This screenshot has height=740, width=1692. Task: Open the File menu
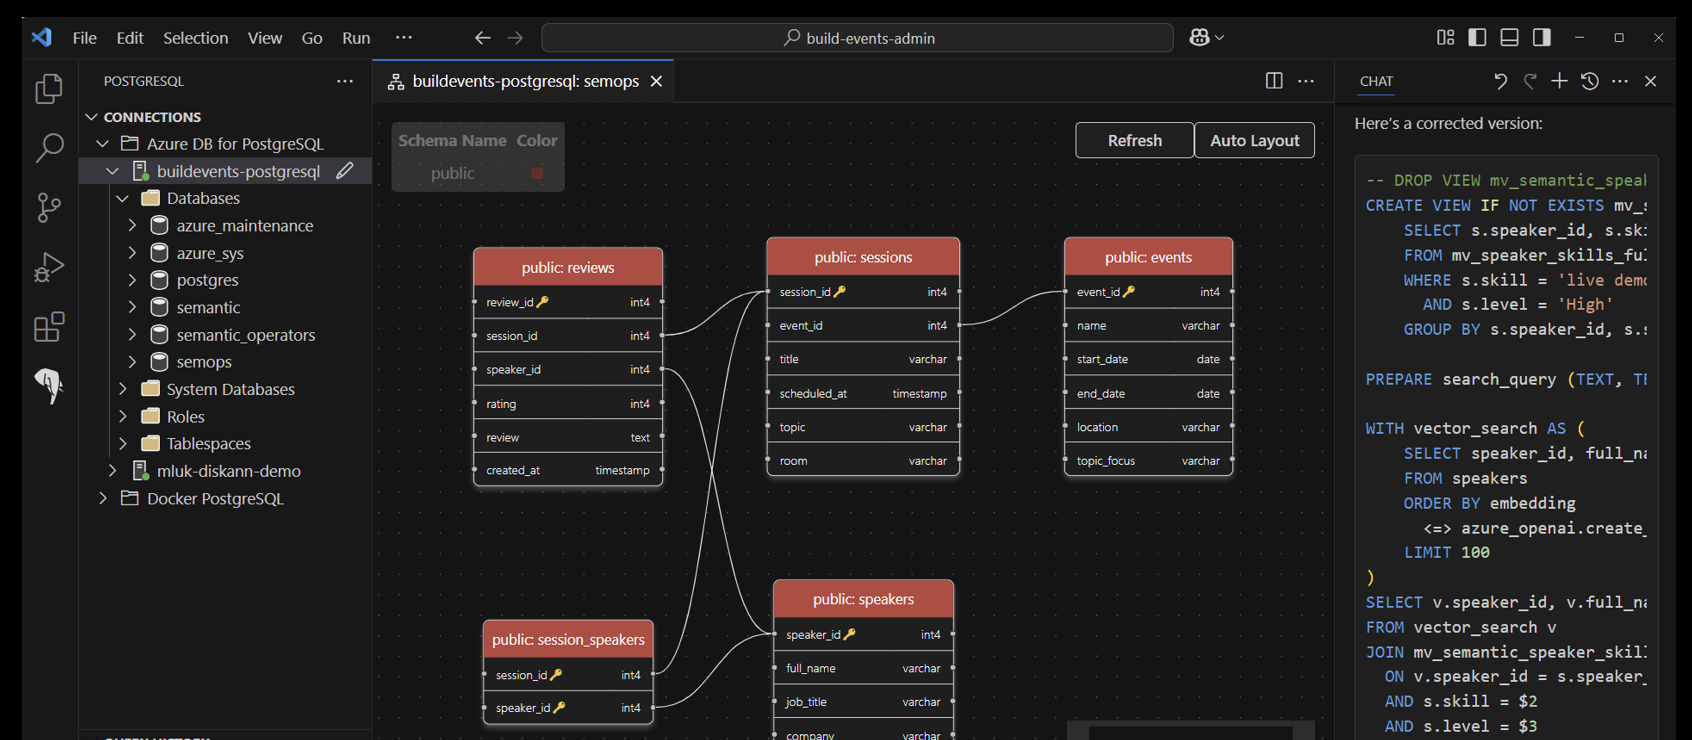pos(85,38)
